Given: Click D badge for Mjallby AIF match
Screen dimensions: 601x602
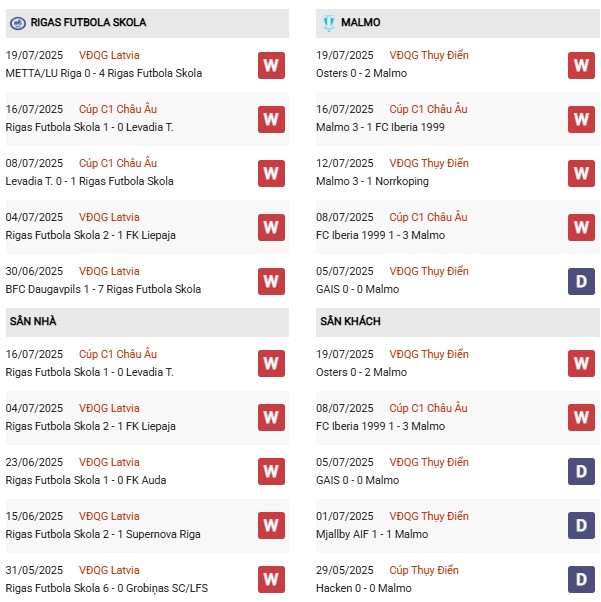Looking at the screenshot, I should 581,525.
